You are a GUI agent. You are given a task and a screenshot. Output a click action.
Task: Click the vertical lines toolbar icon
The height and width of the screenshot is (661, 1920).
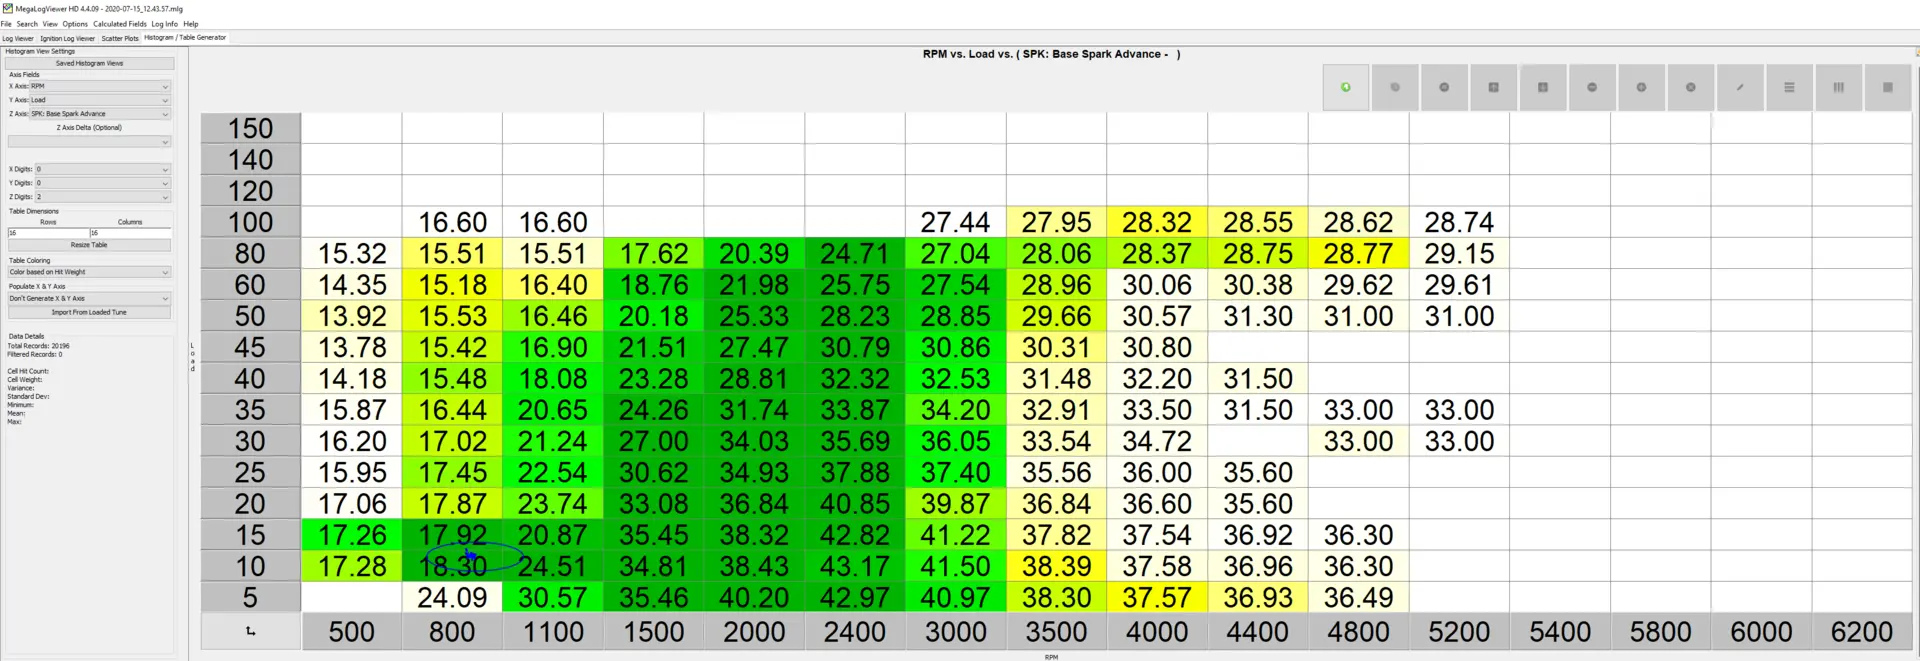1838,87
